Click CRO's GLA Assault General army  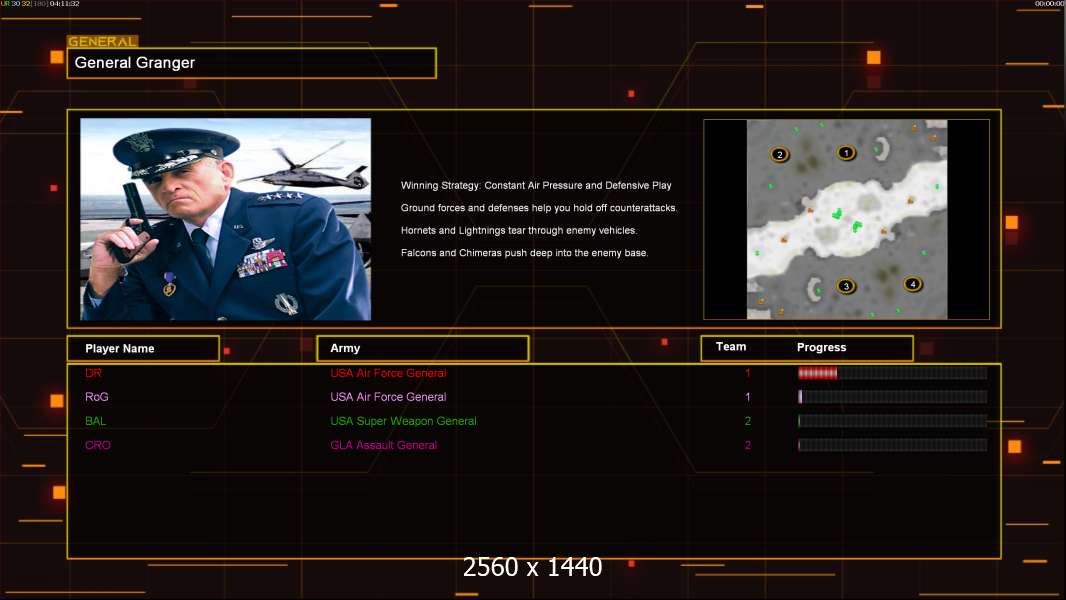(383, 445)
